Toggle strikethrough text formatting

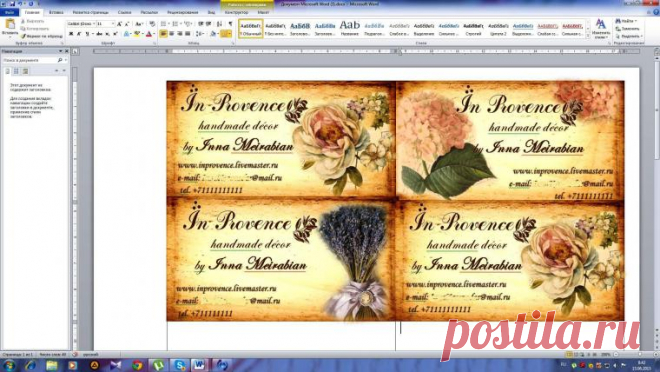[x=99, y=34]
